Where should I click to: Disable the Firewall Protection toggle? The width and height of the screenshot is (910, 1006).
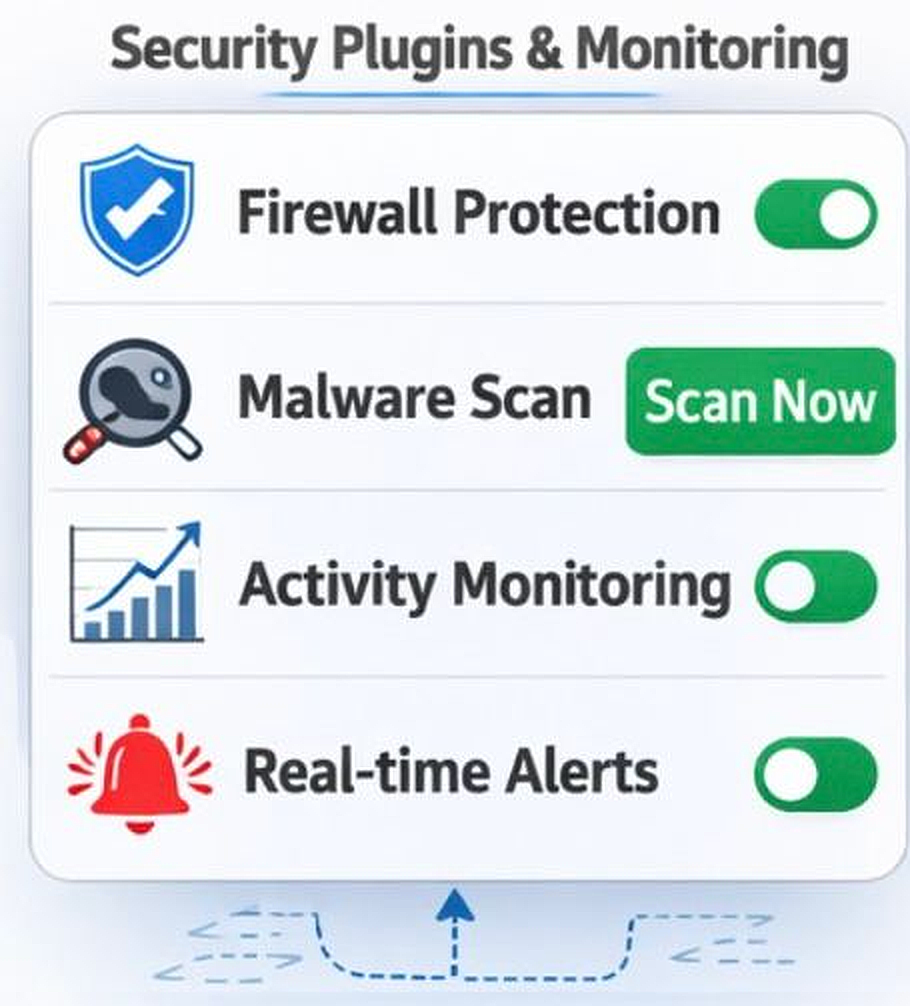pos(816,214)
